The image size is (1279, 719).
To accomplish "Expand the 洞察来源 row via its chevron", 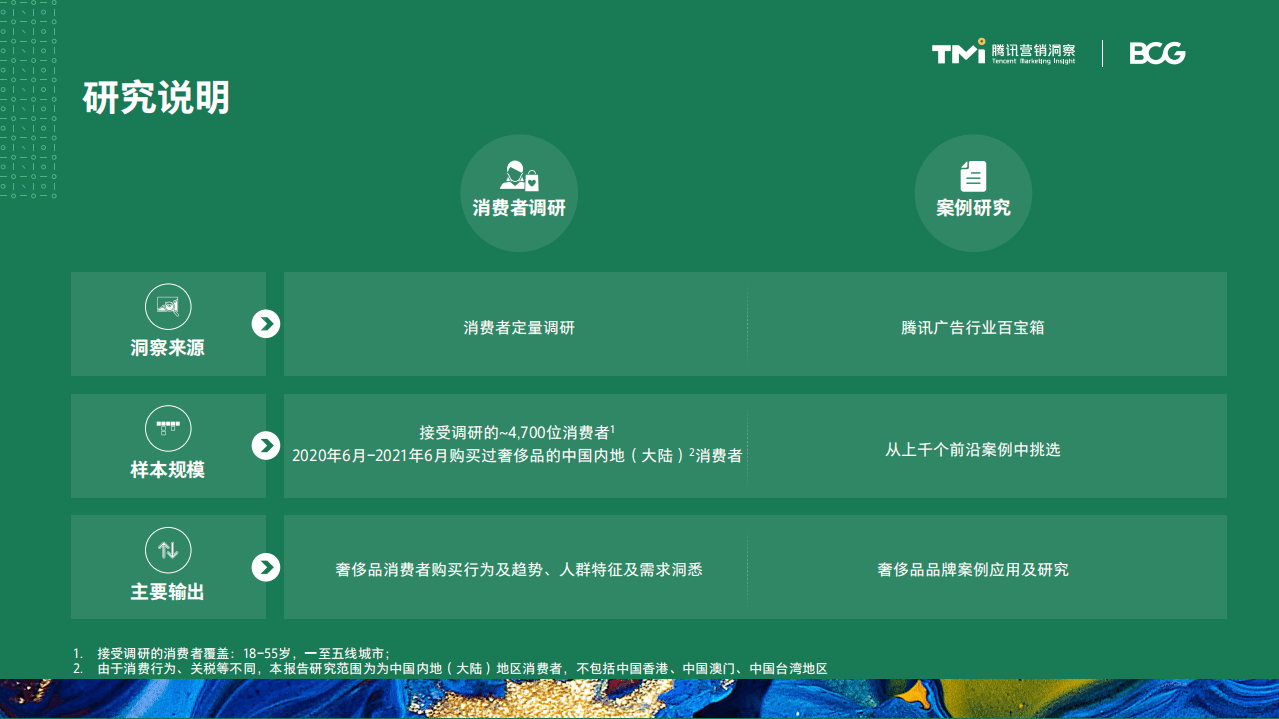I will (266, 324).
